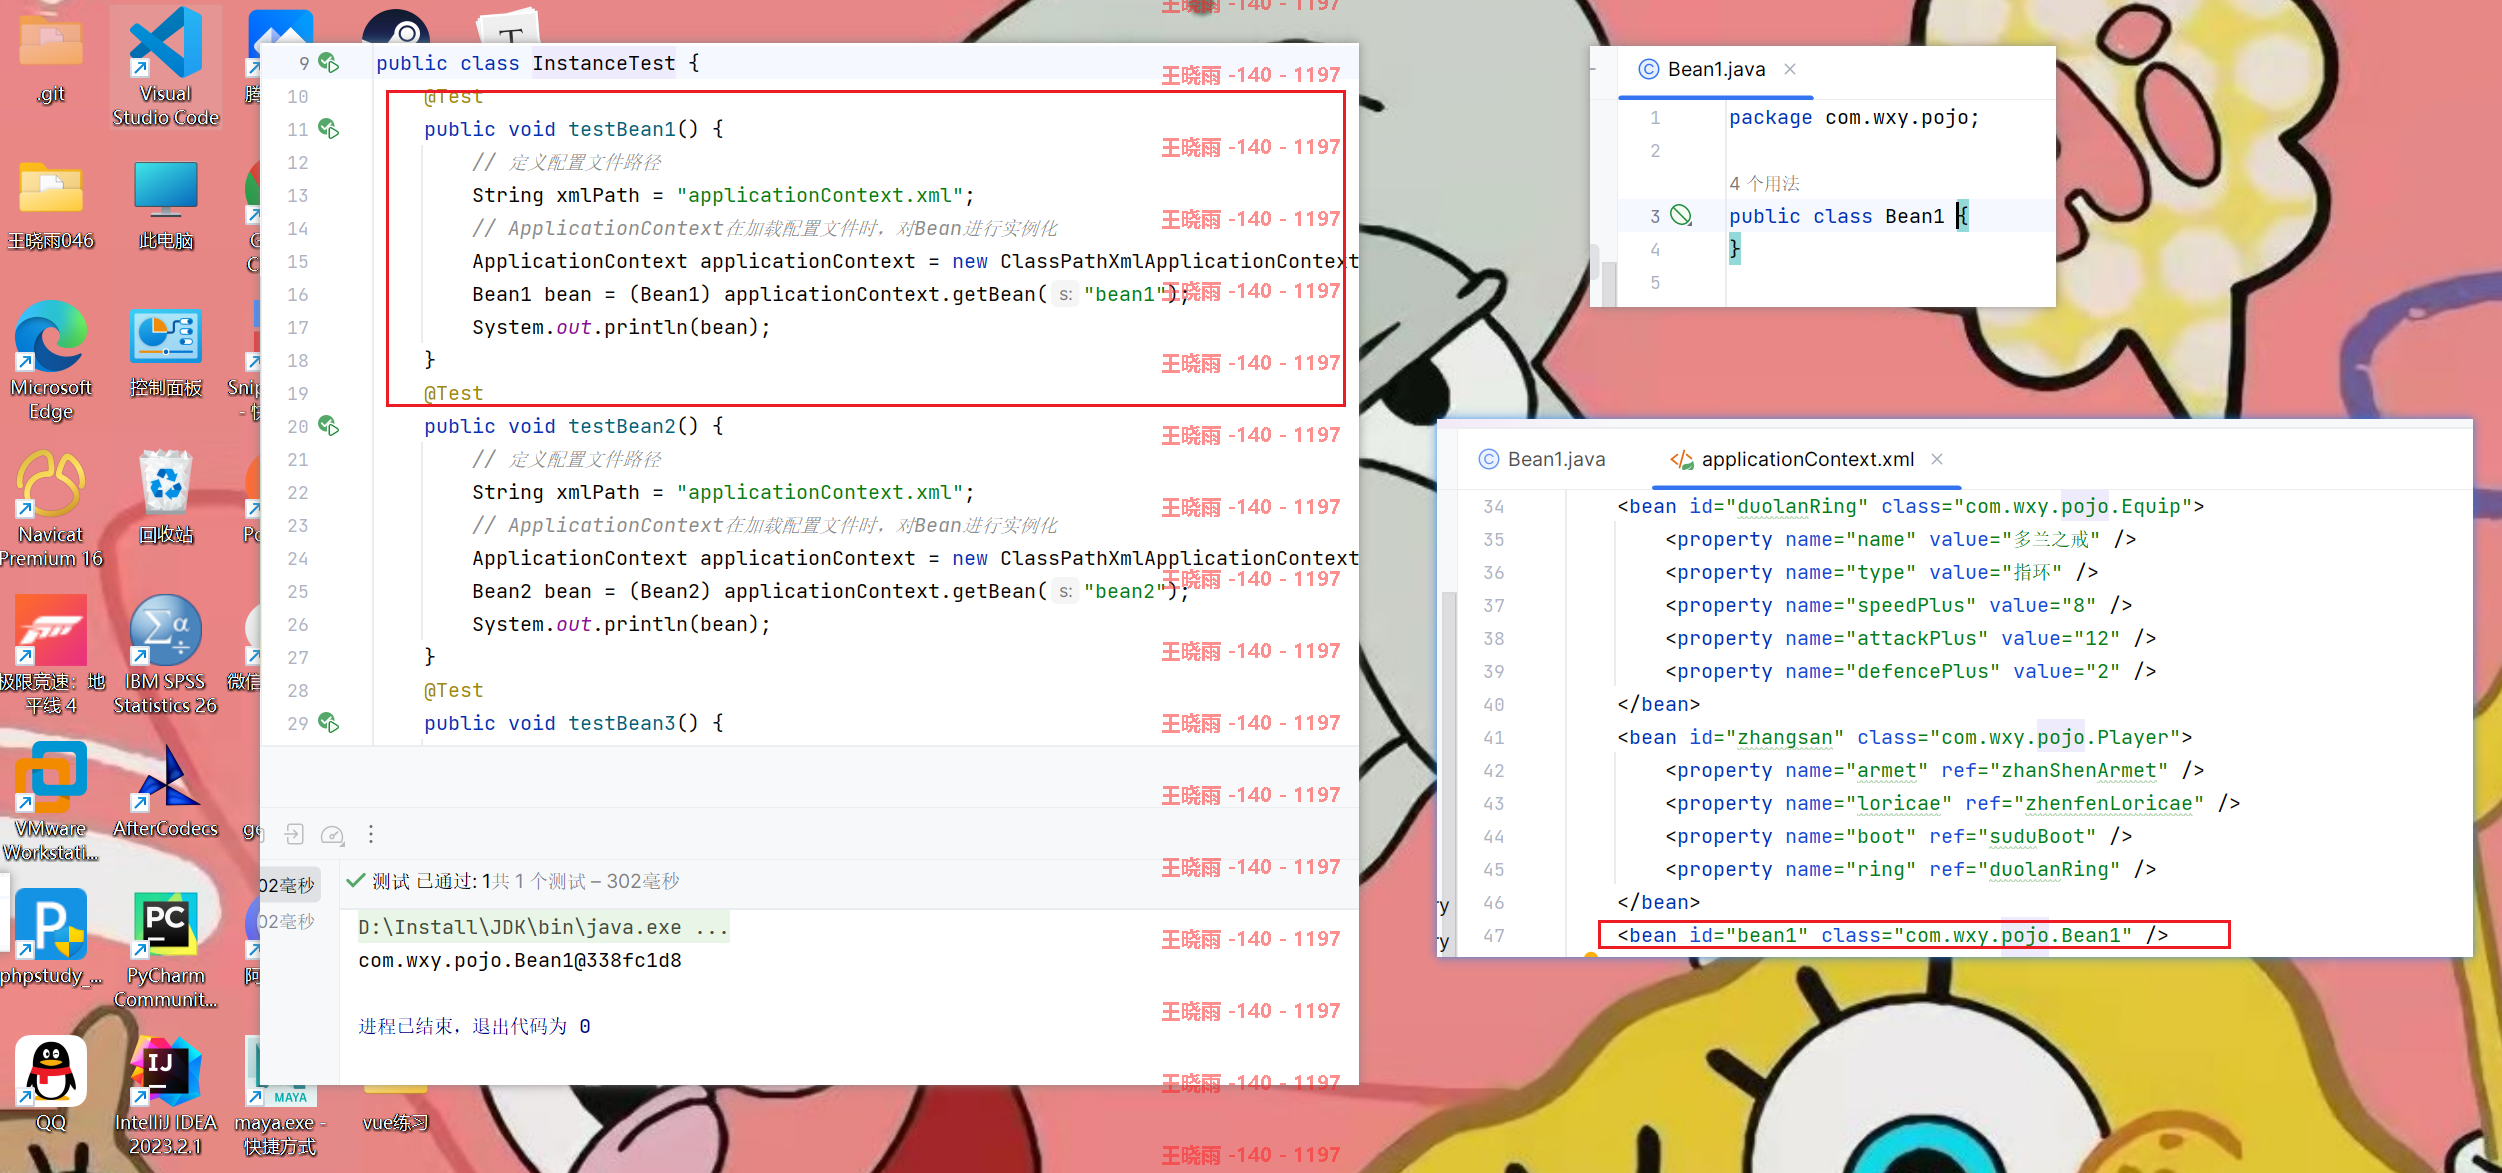This screenshot has width=2502, height=1173.
Task: Open the .git folder on desktop
Action: (x=51, y=55)
